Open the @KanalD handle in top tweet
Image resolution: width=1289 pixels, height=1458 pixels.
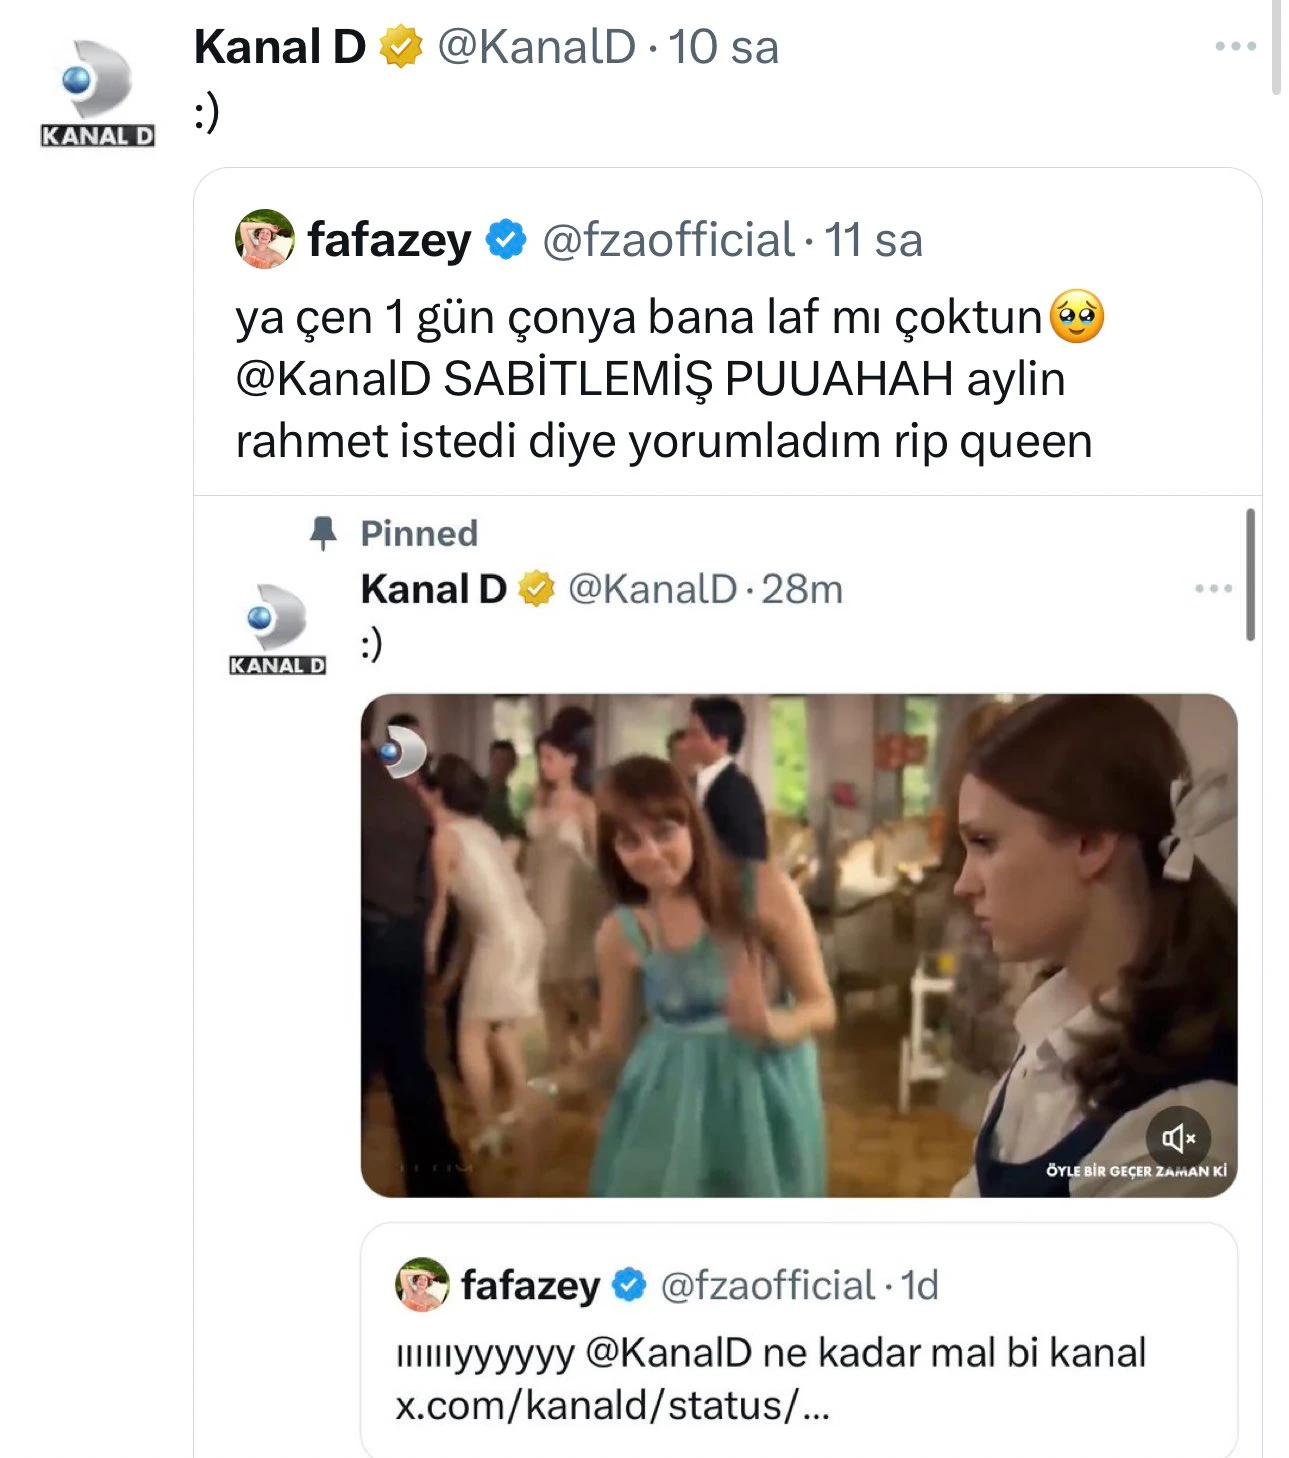(x=536, y=47)
